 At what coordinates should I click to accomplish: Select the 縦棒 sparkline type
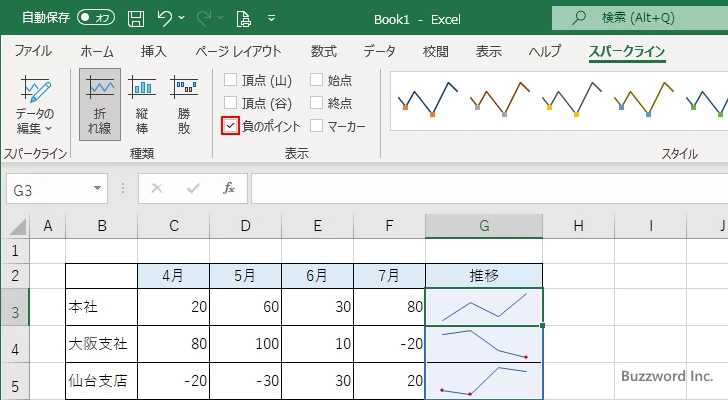[x=142, y=104]
